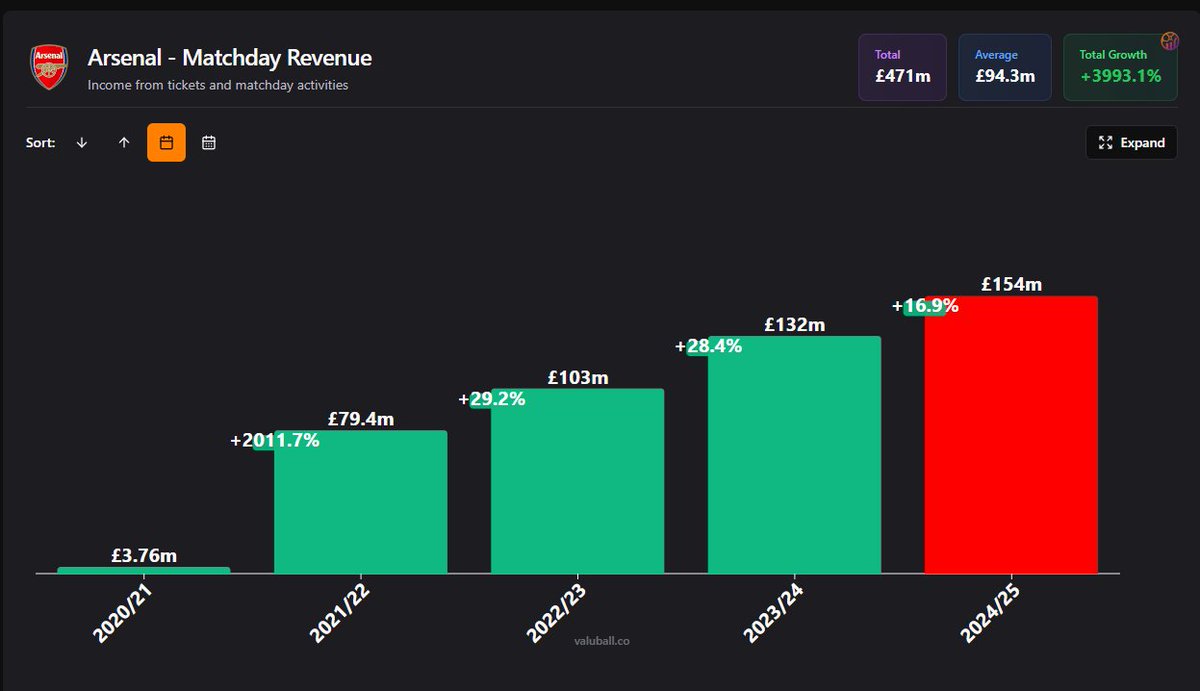Click the 'Income from tickets' subtitle
Image resolution: width=1200 pixels, height=691 pixels.
click(218, 86)
